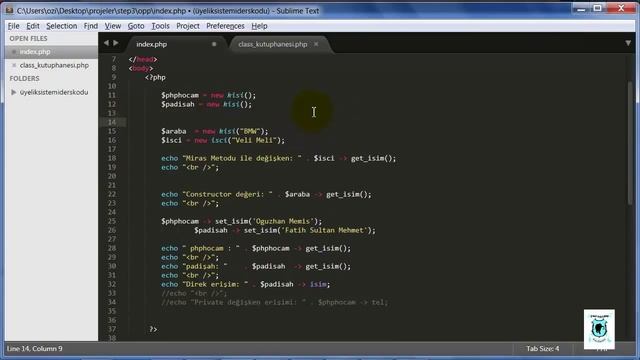Screen dimensions: 640x360
Task: Select the üyeliksistemiderskodu folder name
Action: click(x=54, y=92)
